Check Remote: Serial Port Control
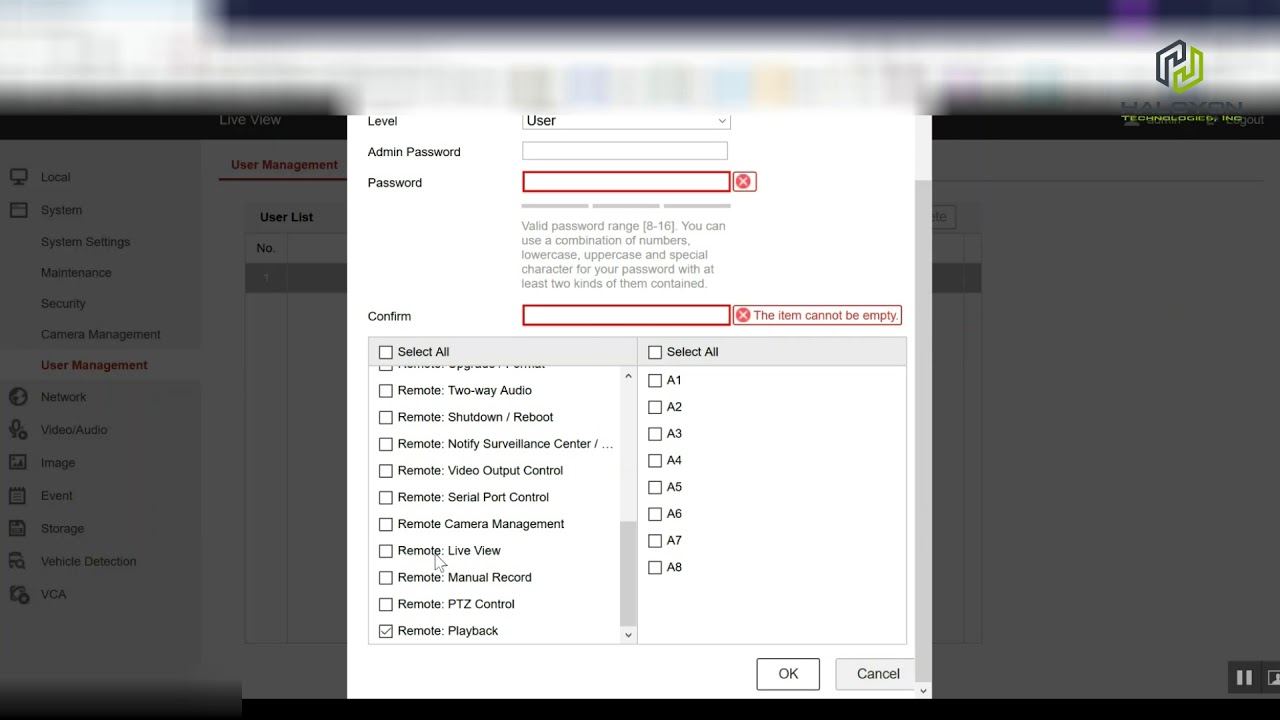The width and height of the screenshot is (1280, 720). 386,497
